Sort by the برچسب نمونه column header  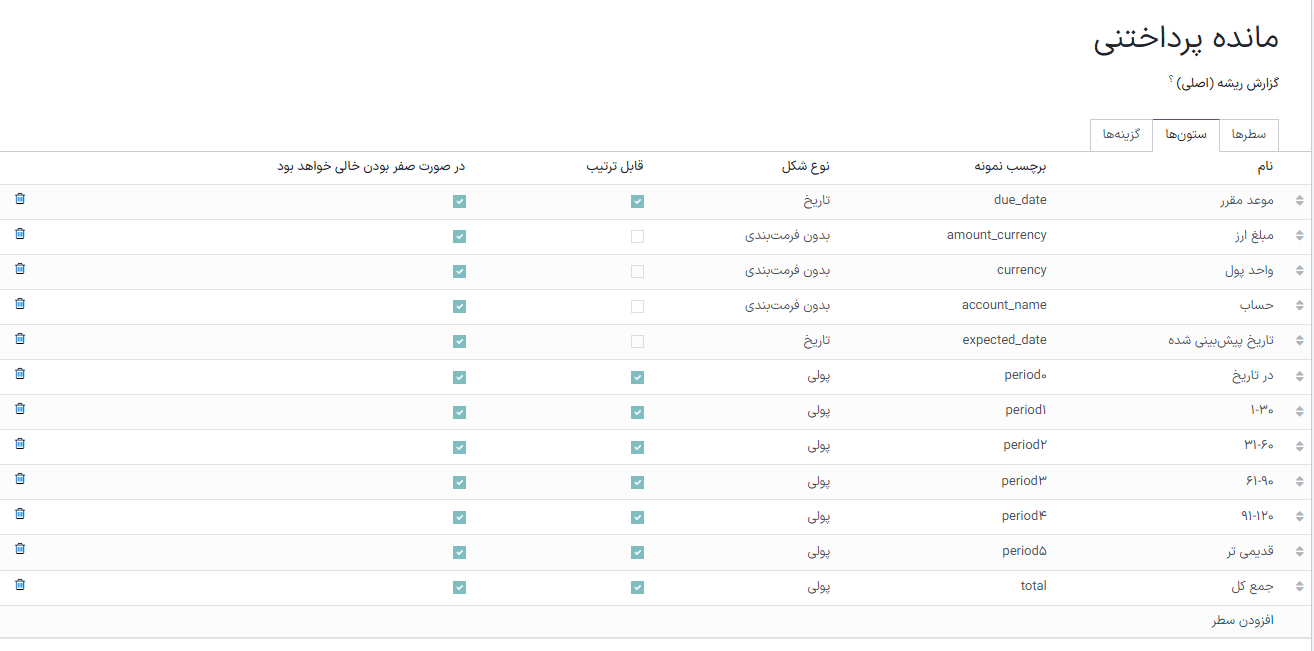pos(1011,167)
